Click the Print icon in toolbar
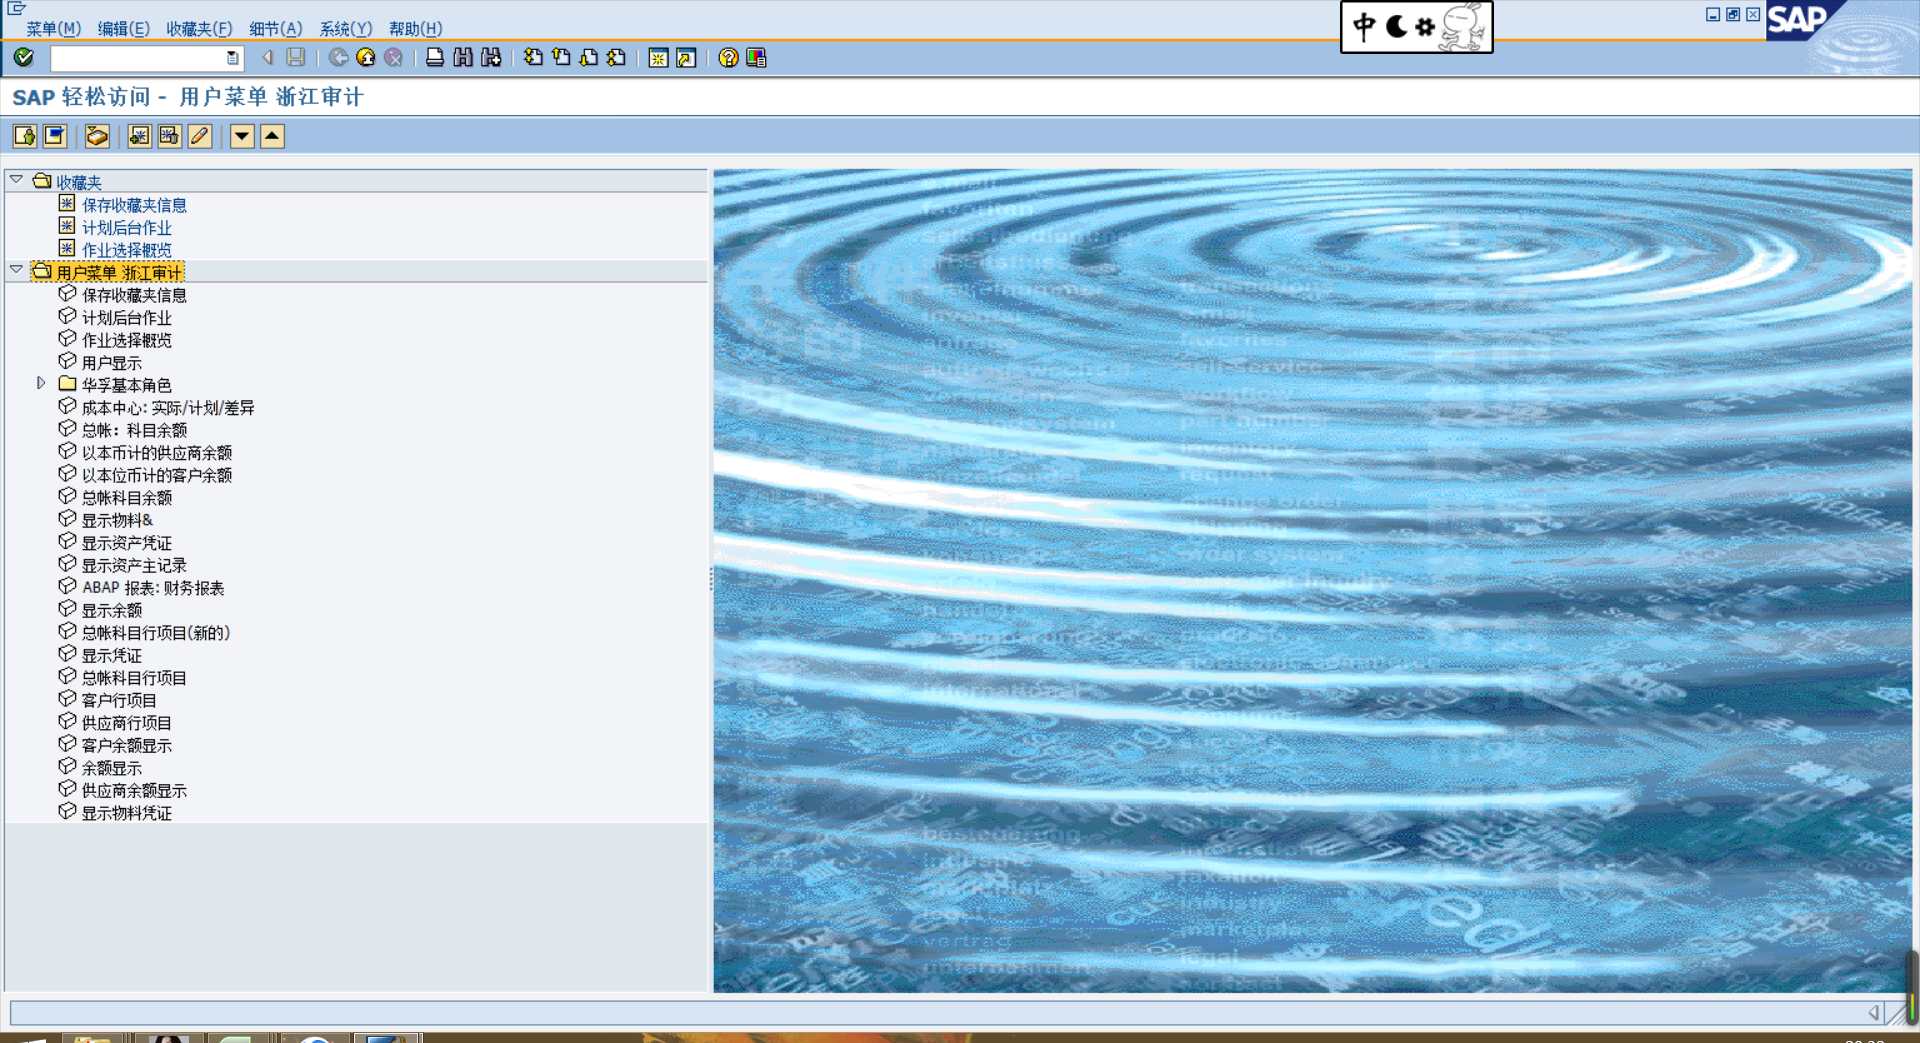1920x1043 pixels. tap(434, 58)
